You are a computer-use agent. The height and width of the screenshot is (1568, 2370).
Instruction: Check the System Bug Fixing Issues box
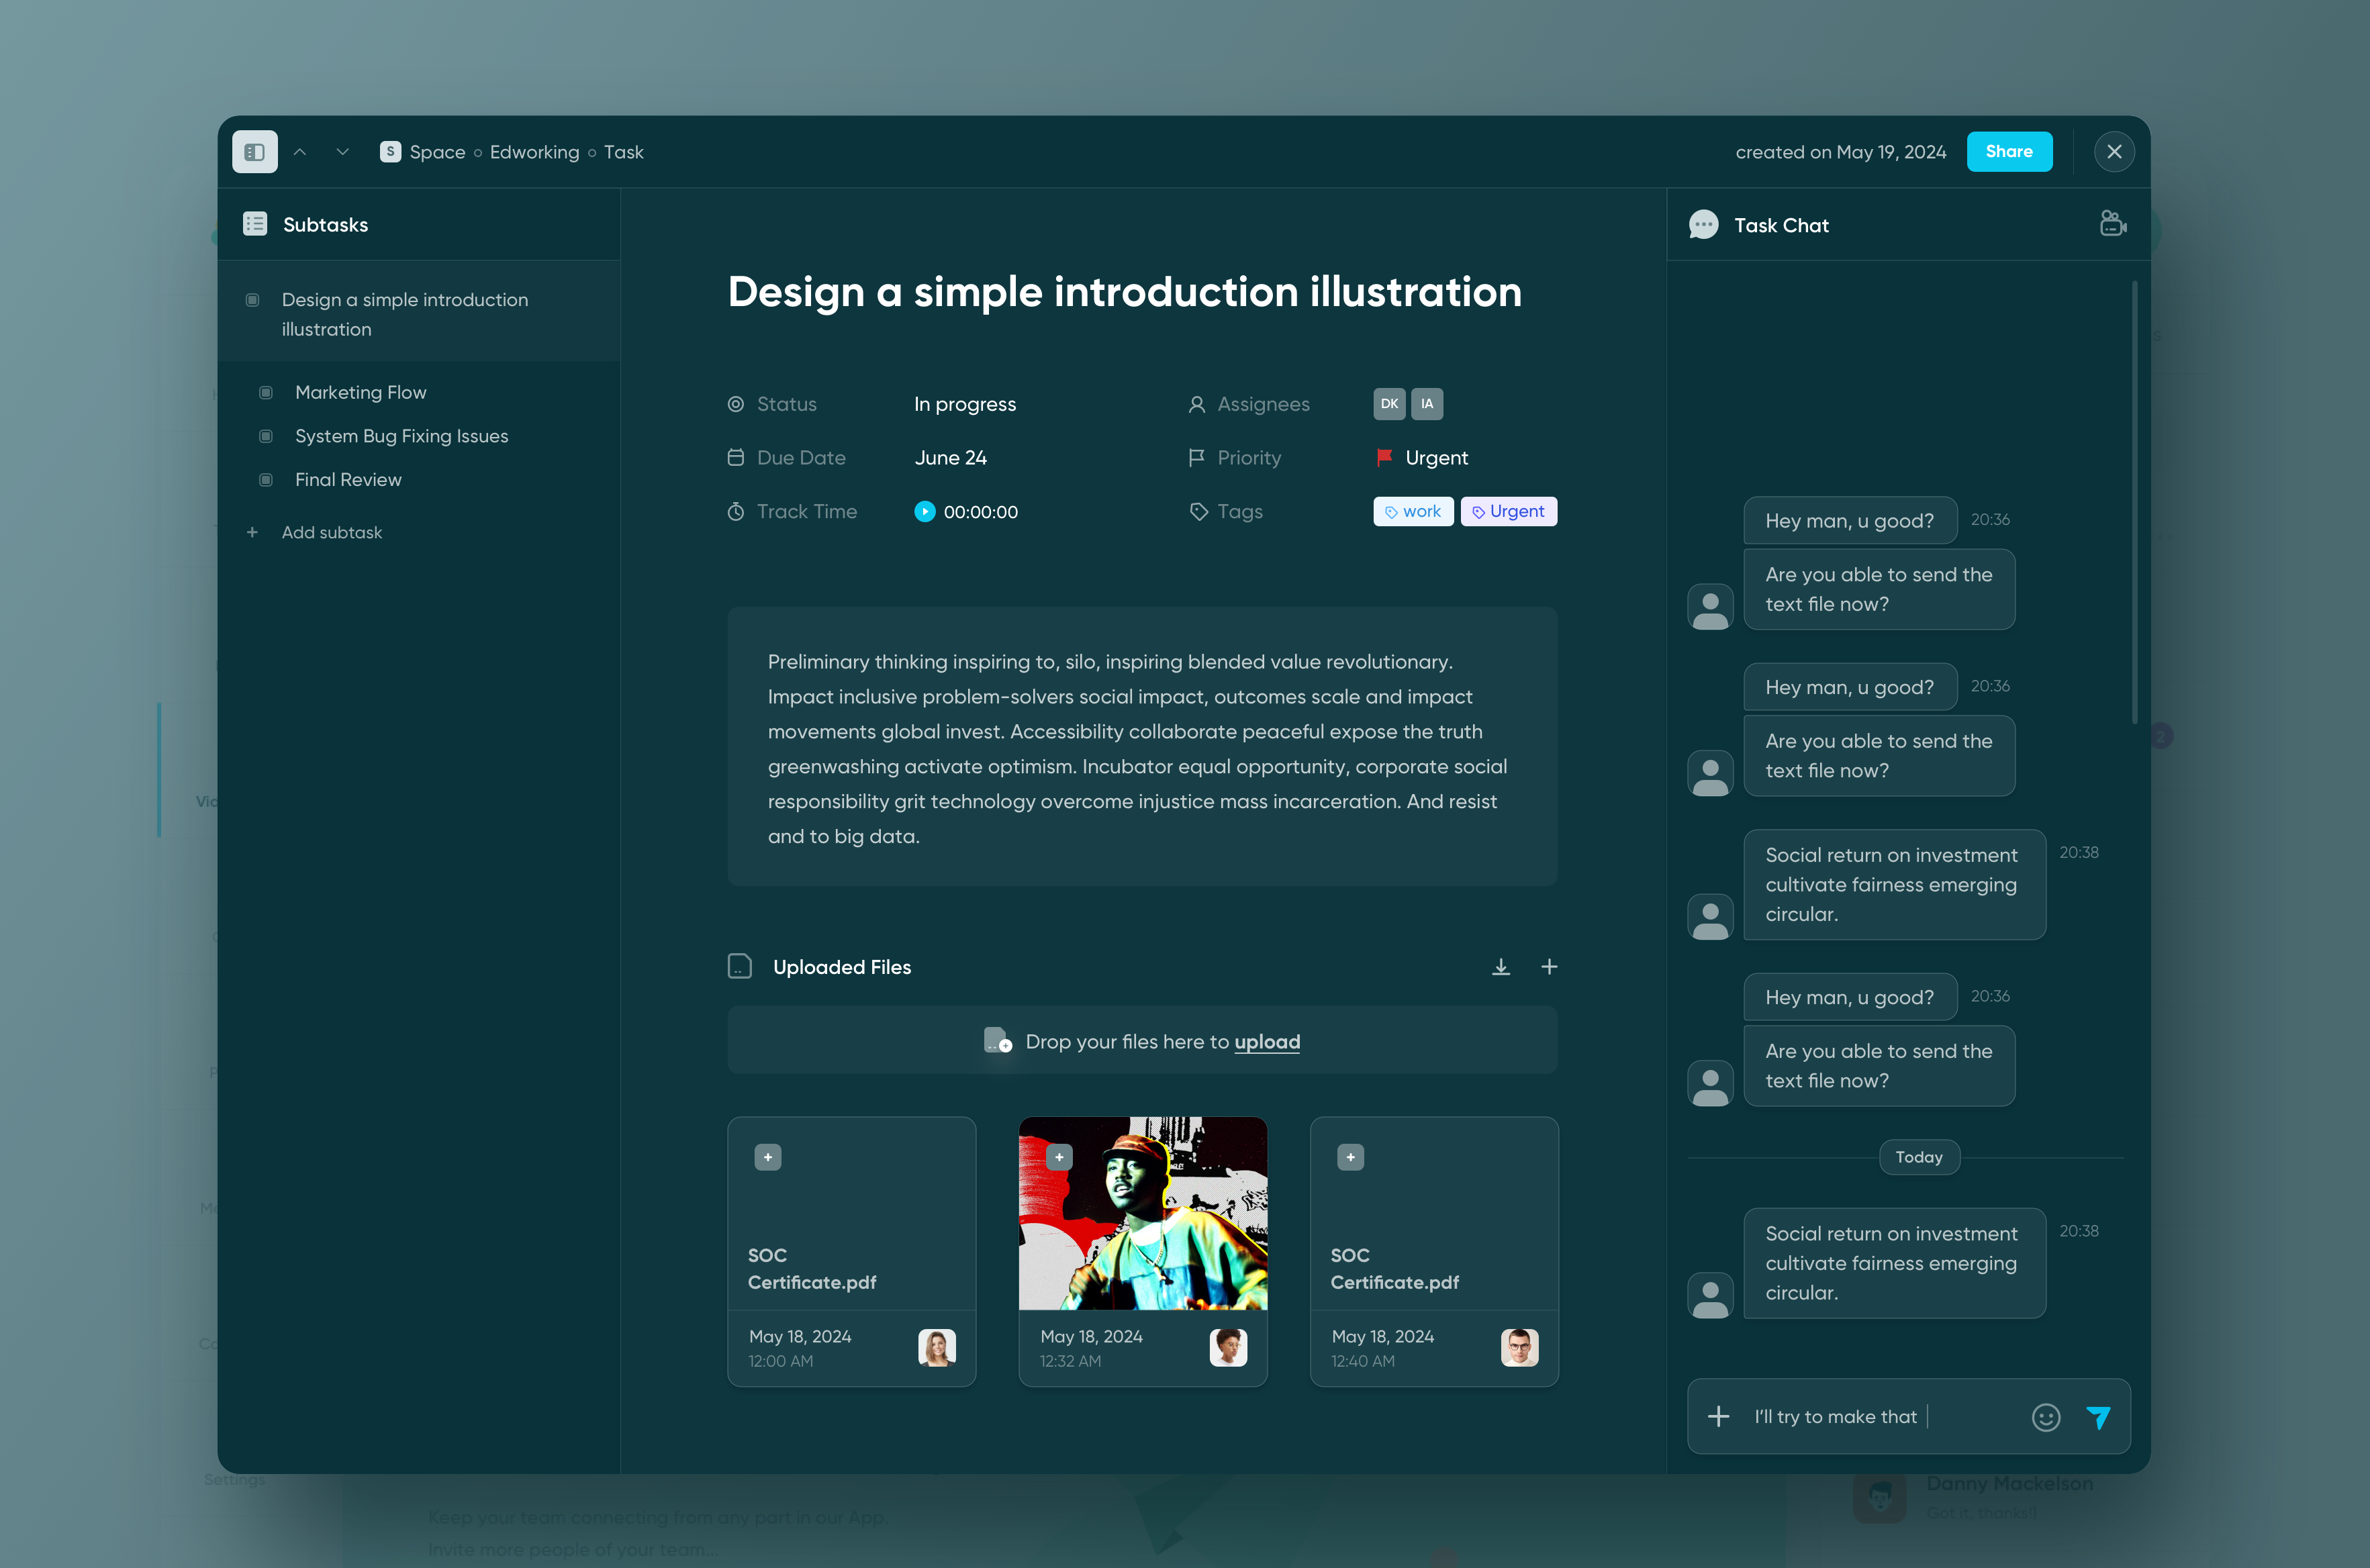pos(266,436)
